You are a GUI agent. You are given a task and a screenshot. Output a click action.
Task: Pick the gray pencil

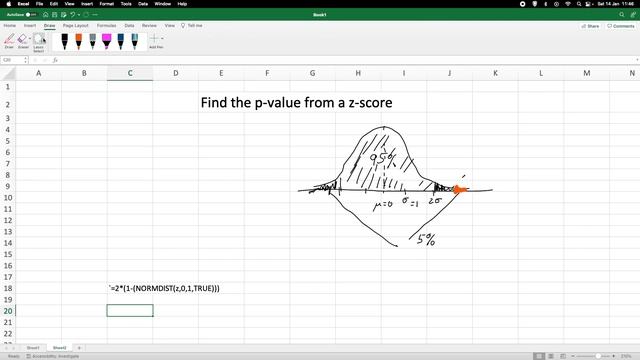point(93,42)
